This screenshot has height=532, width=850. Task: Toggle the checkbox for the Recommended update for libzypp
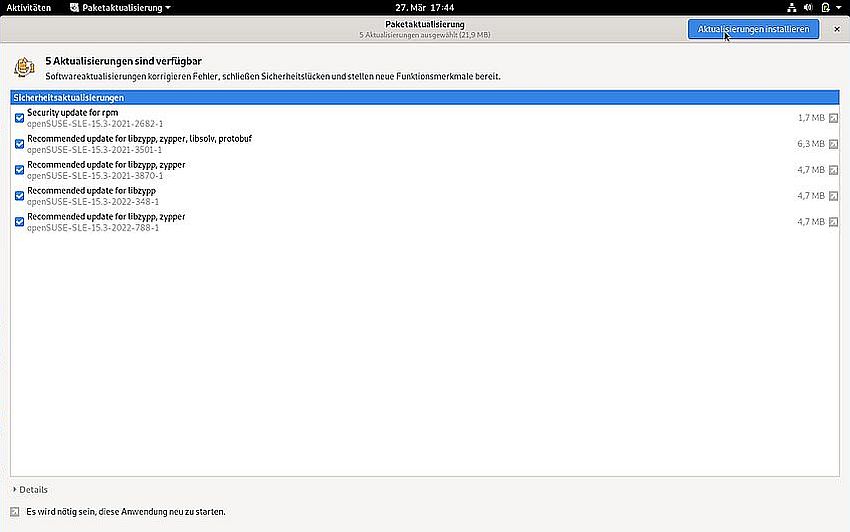click(20, 196)
